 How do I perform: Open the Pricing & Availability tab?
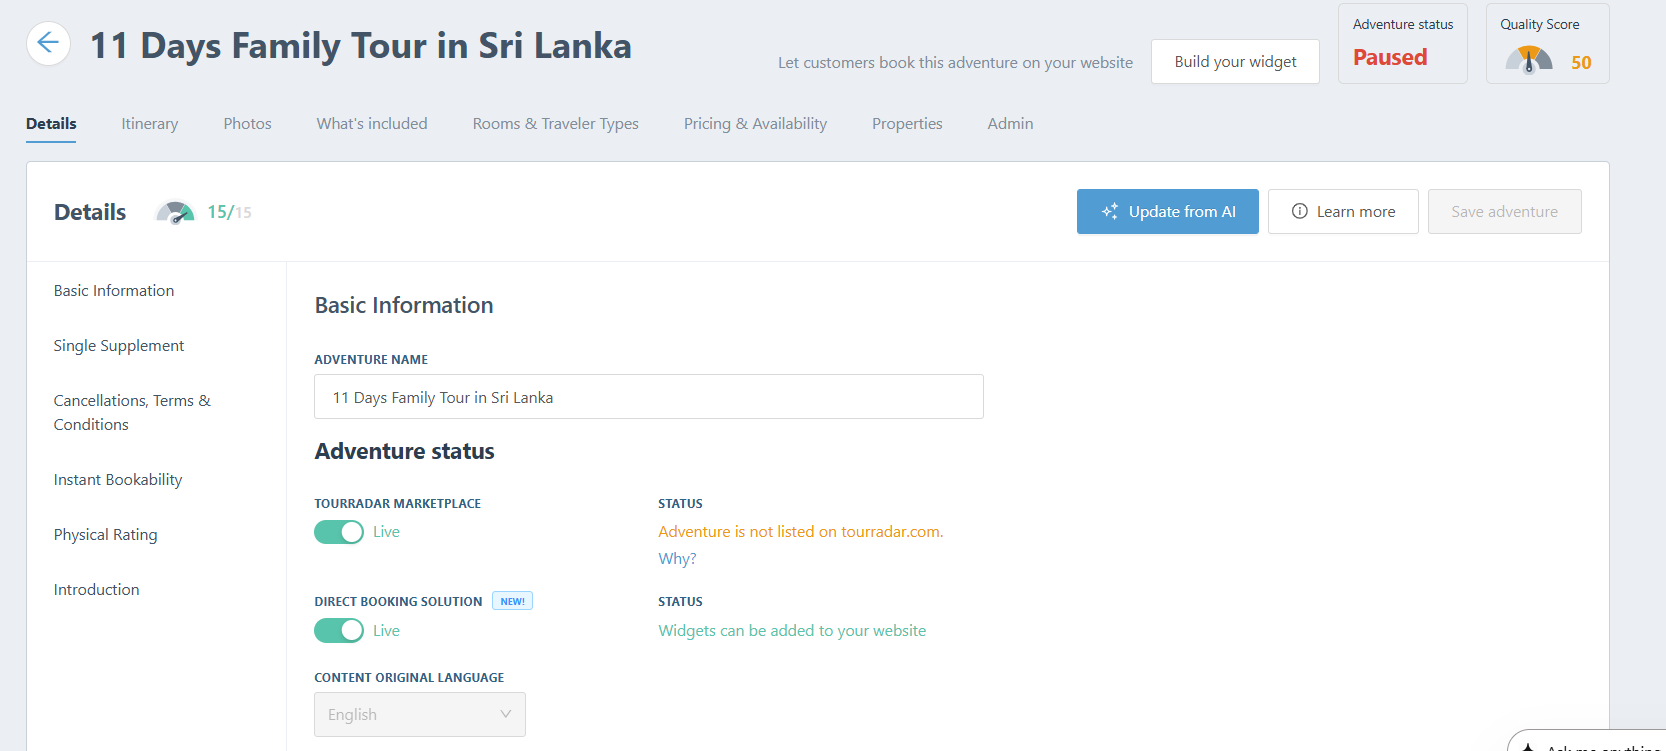click(755, 124)
